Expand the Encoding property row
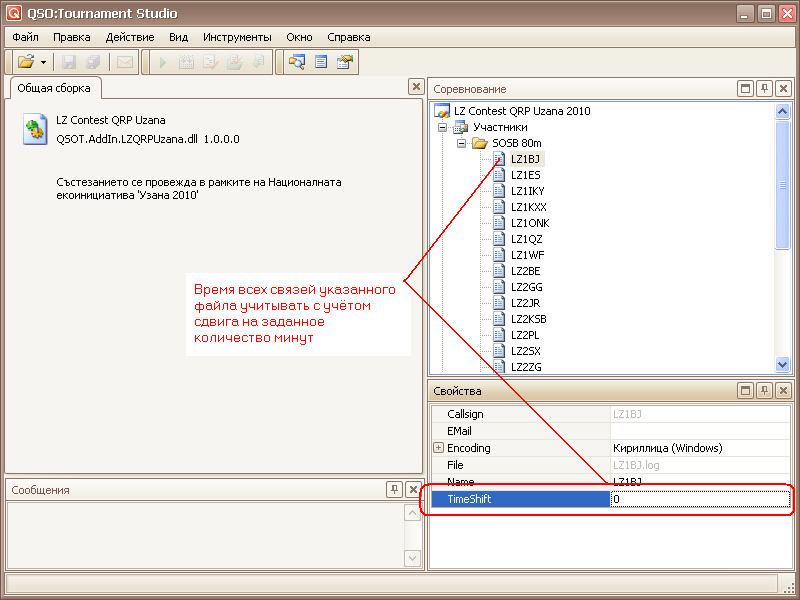The width and height of the screenshot is (800, 600). [x=438, y=448]
